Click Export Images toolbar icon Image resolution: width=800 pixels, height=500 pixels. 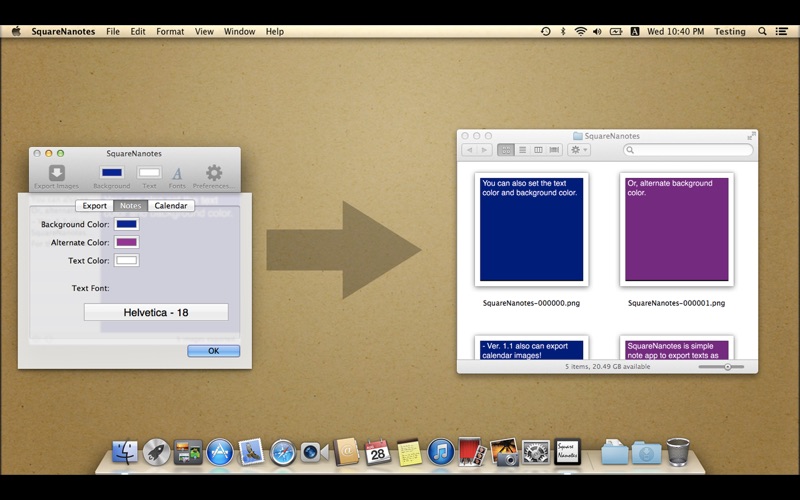coord(56,177)
